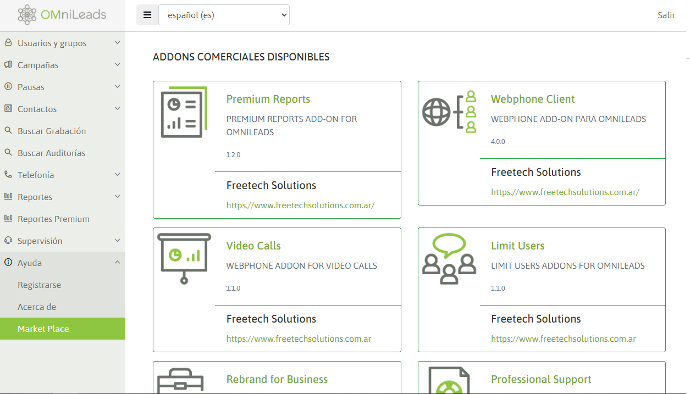Click the Reportes chart icon
This screenshot has width=690, height=394.
[x=8, y=196]
